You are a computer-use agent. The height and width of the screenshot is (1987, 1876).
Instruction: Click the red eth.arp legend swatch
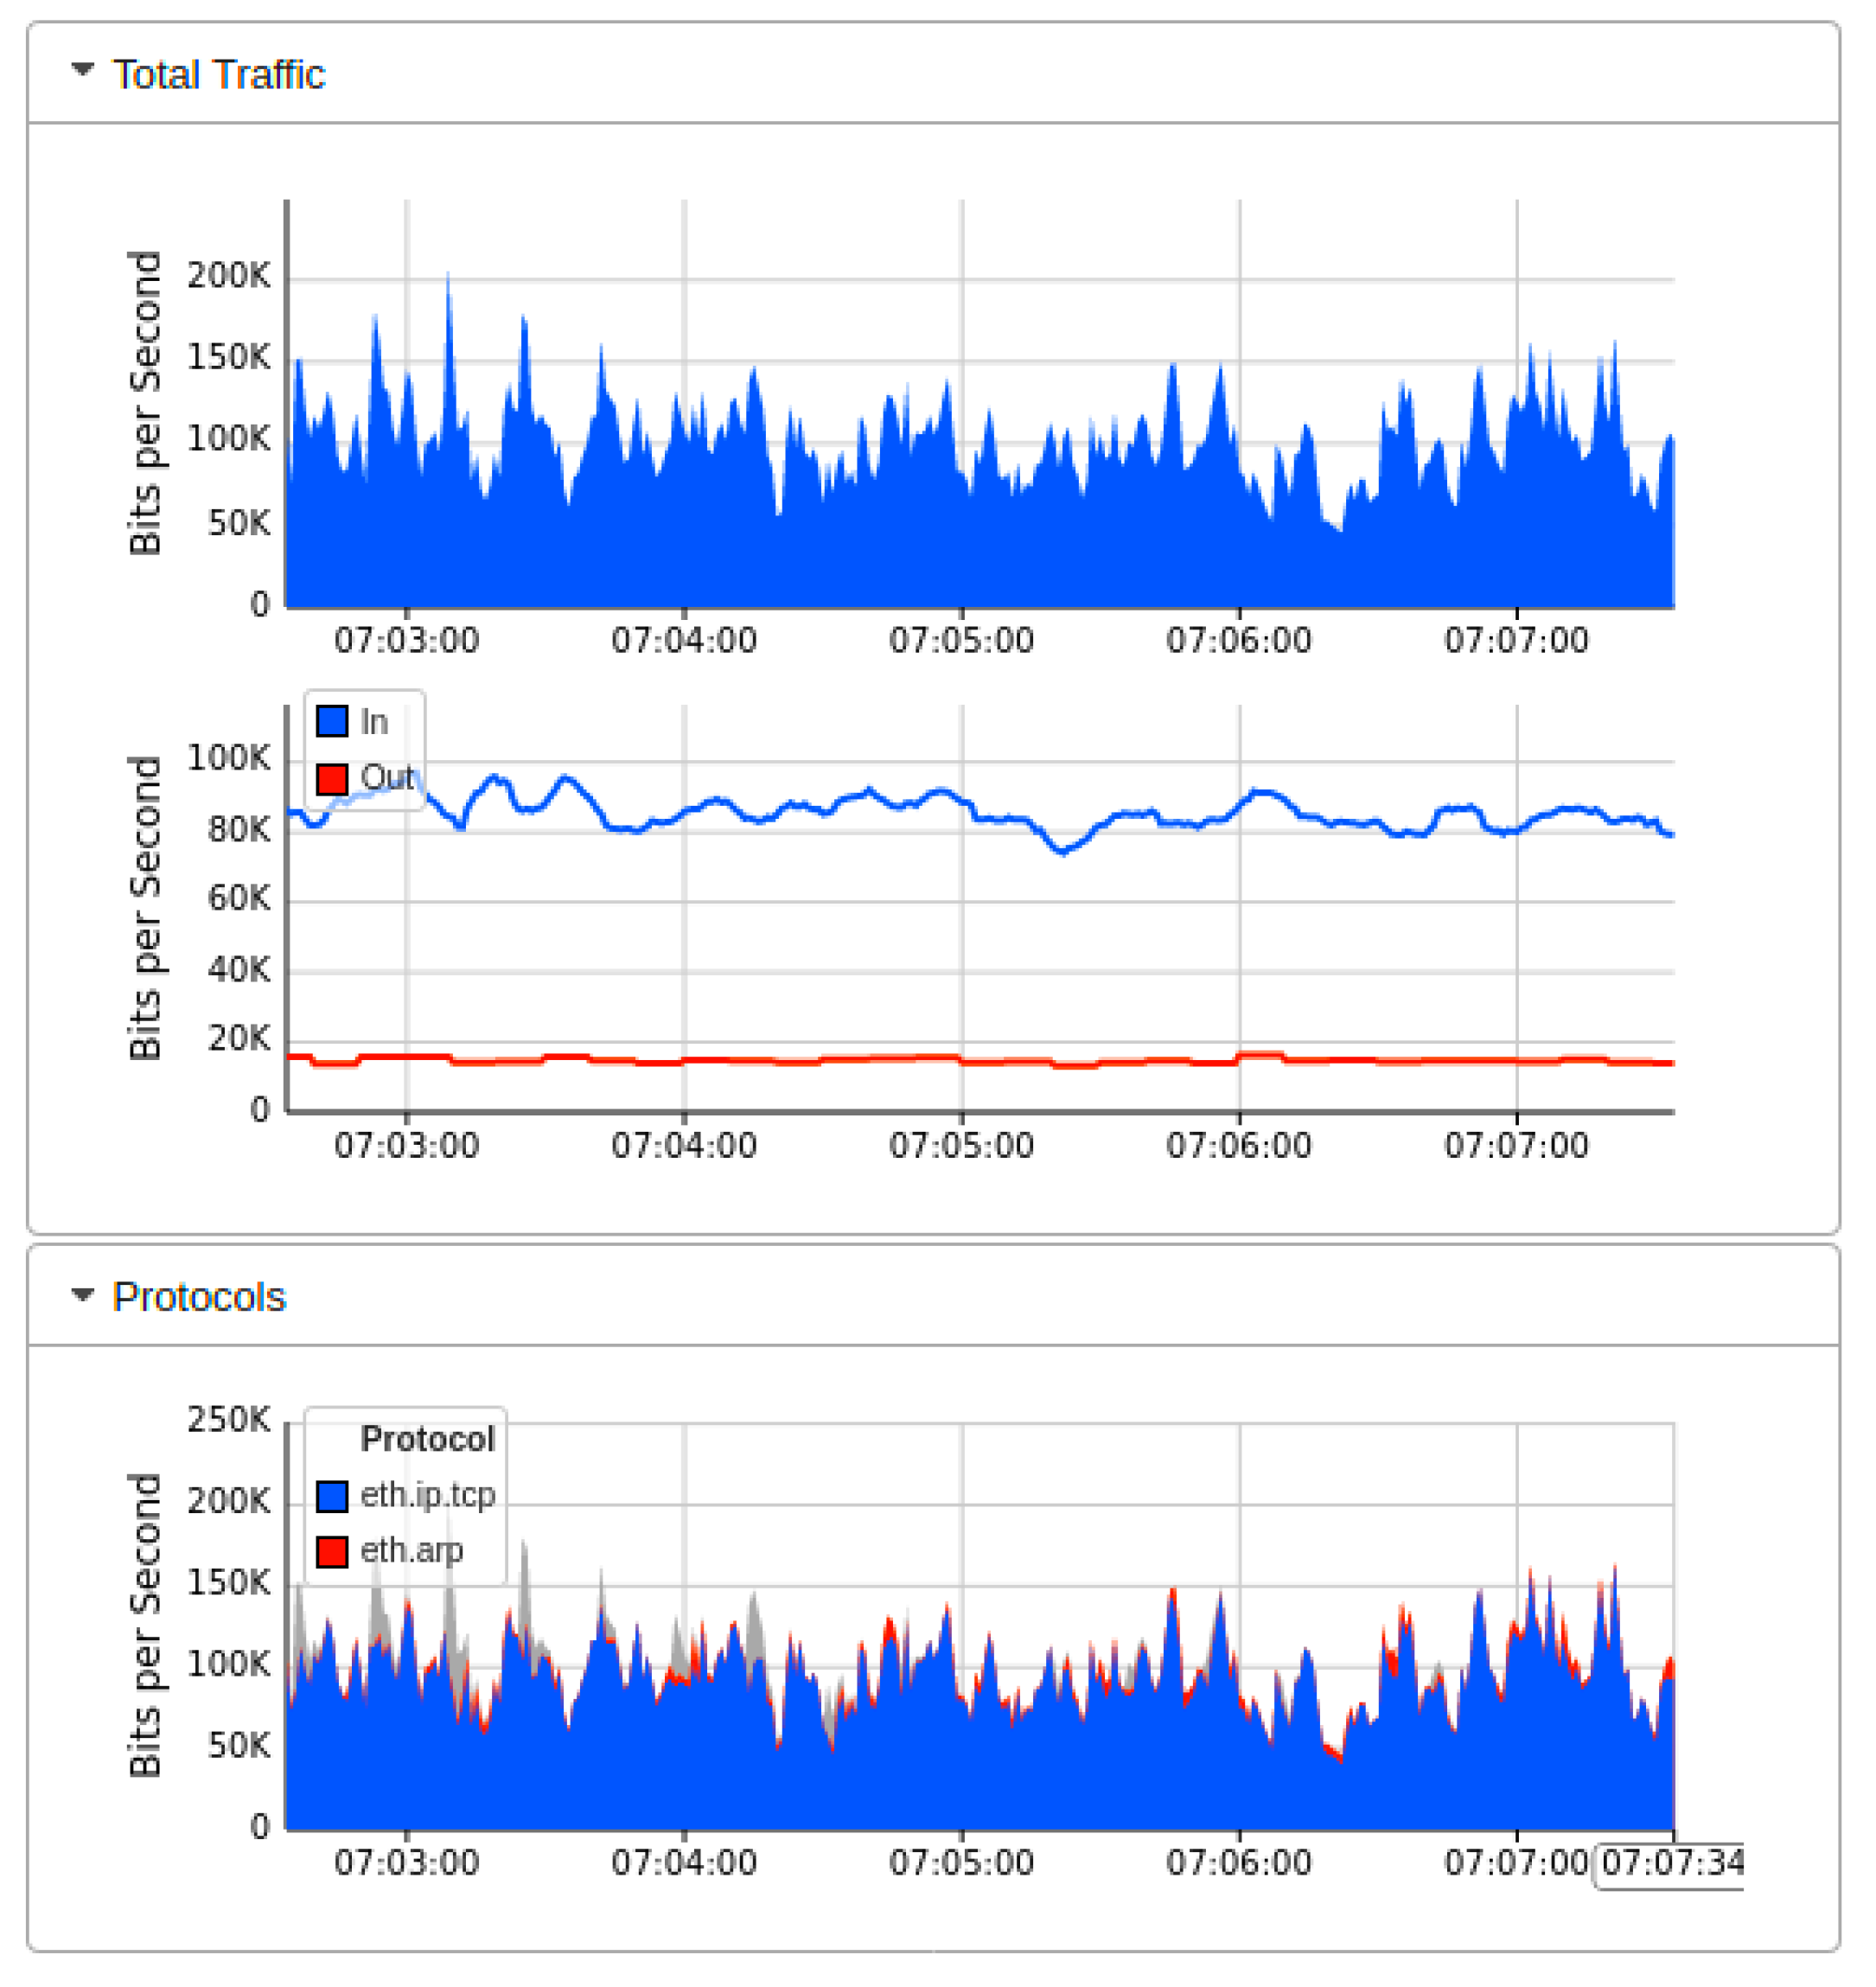[x=332, y=1551]
